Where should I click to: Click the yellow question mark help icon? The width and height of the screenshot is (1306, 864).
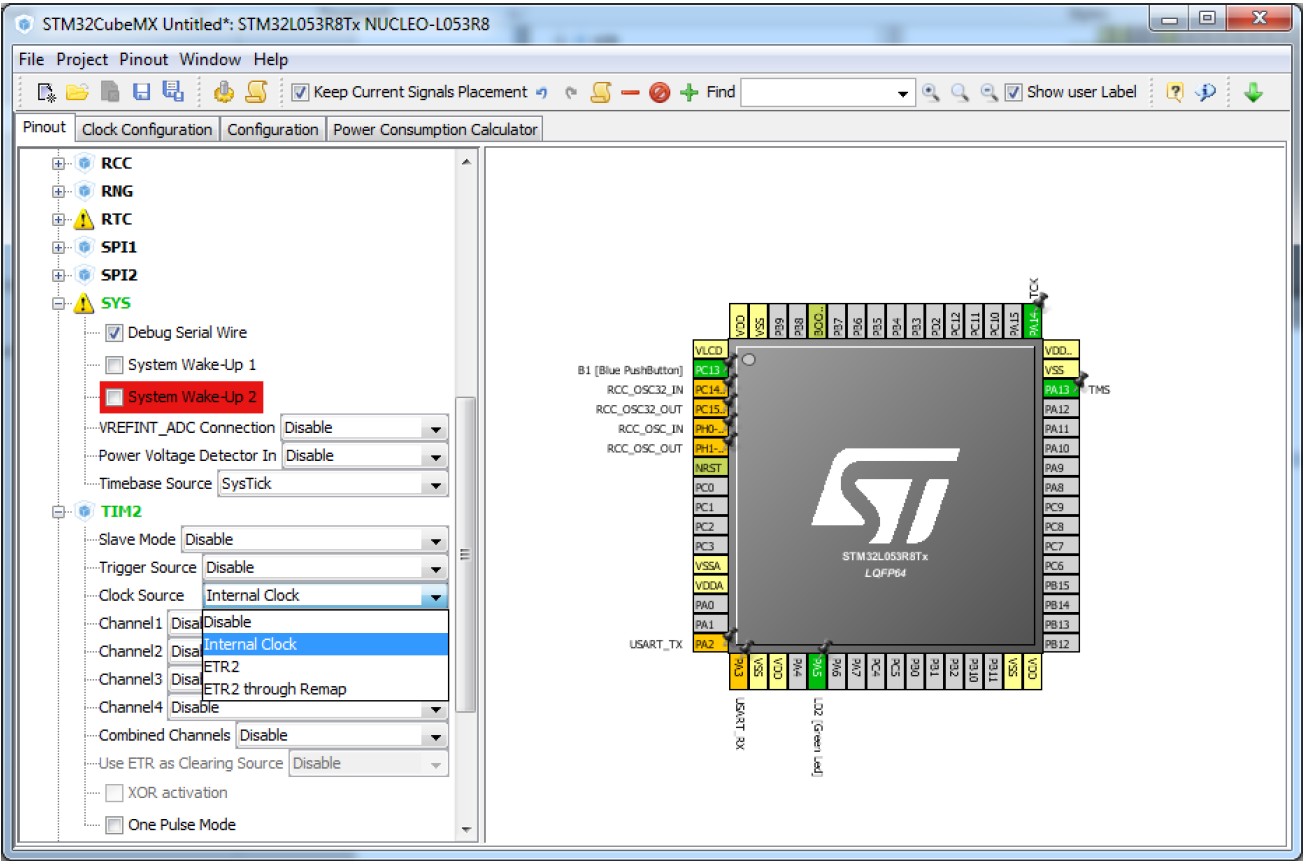pos(1175,93)
